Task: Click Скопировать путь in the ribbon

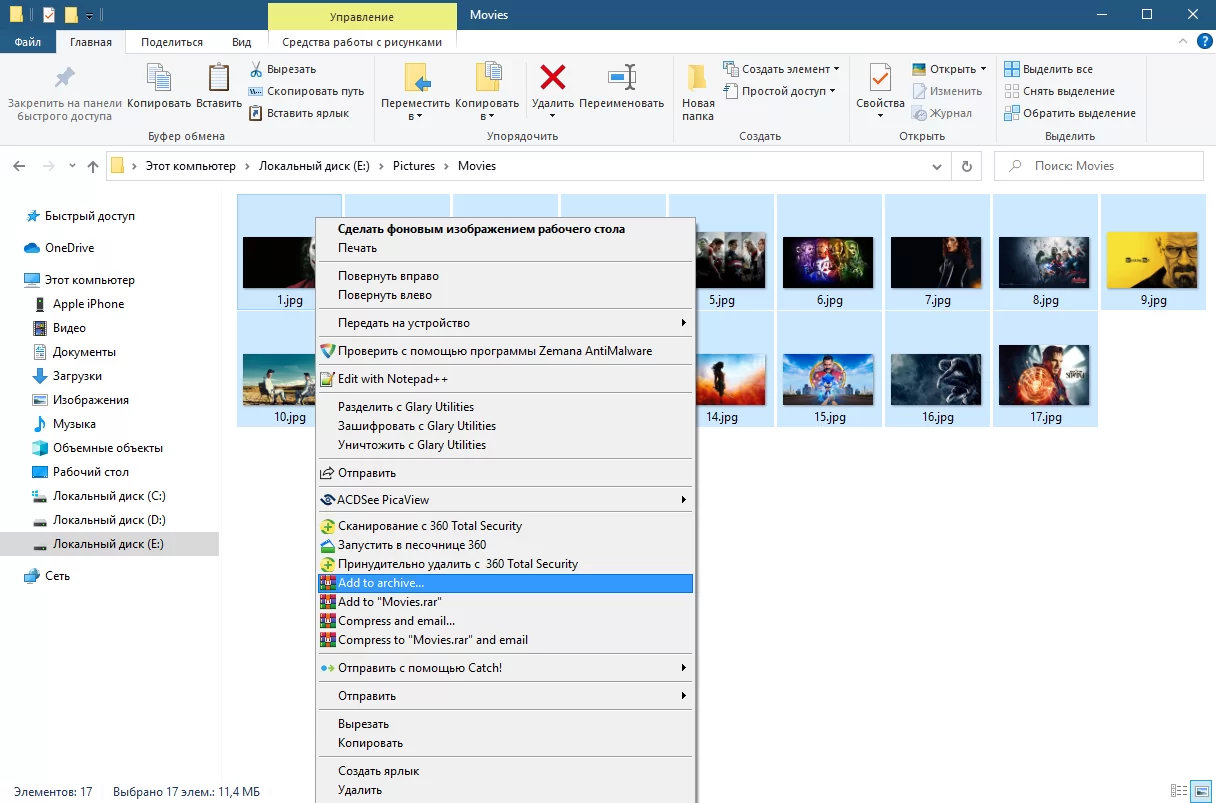Action: (x=306, y=91)
